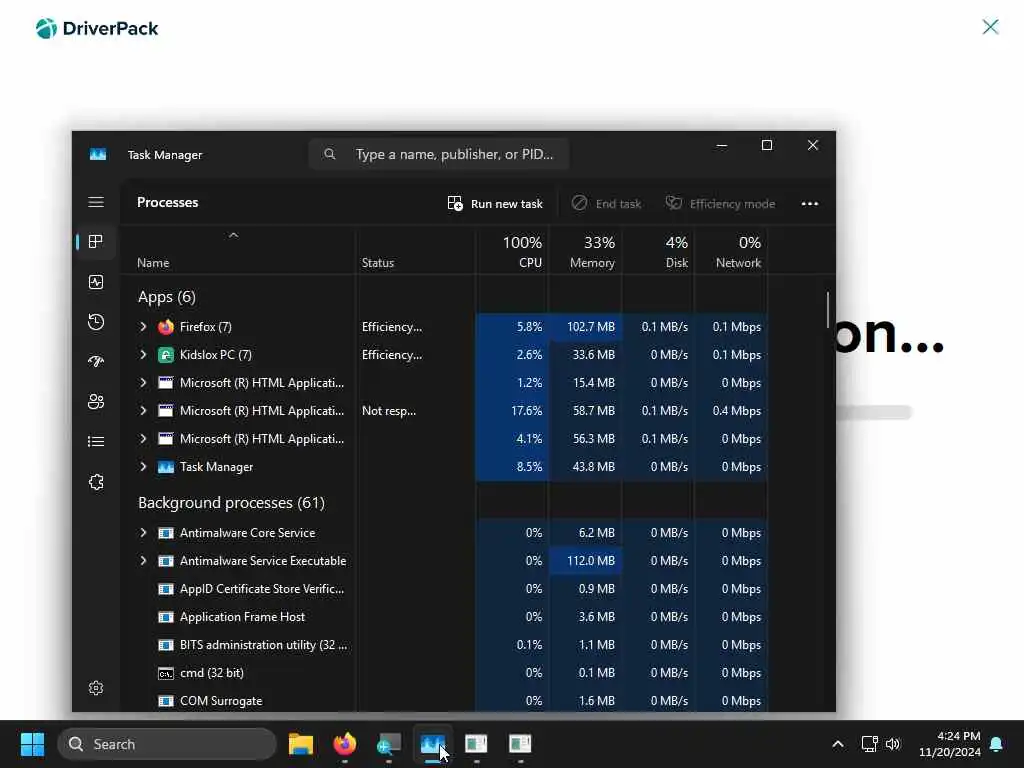Open Firefox from the taskbar

point(345,744)
